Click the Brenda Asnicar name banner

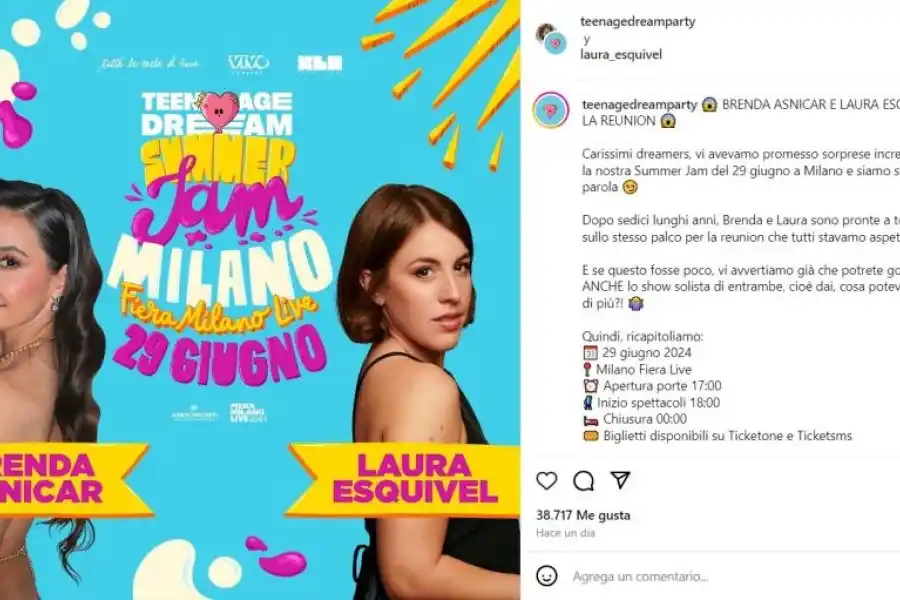click(x=73, y=479)
